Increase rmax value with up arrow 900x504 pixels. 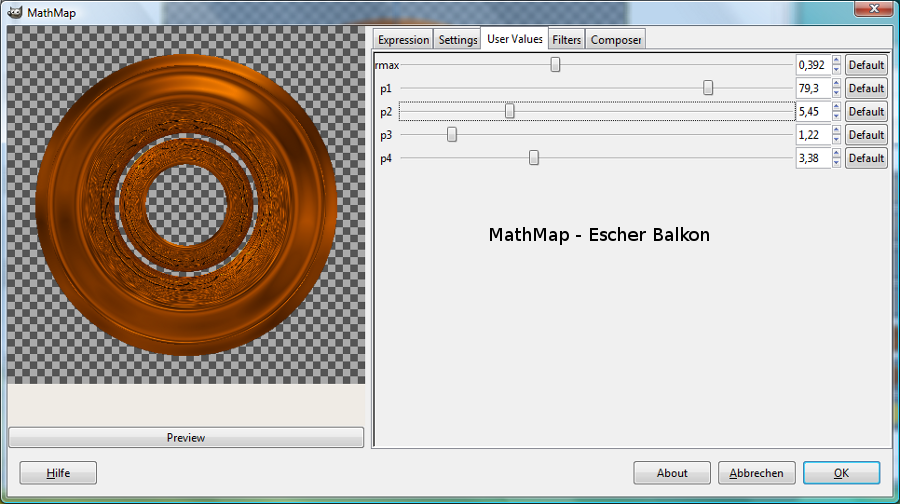[837, 60]
